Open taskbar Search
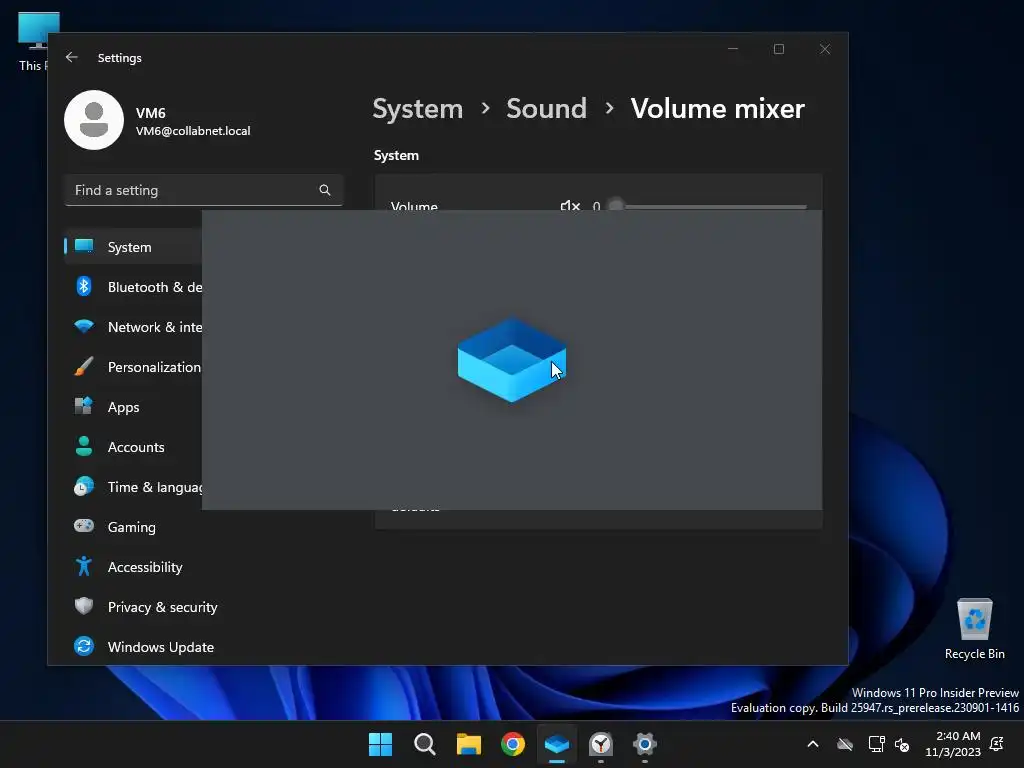 (424, 744)
